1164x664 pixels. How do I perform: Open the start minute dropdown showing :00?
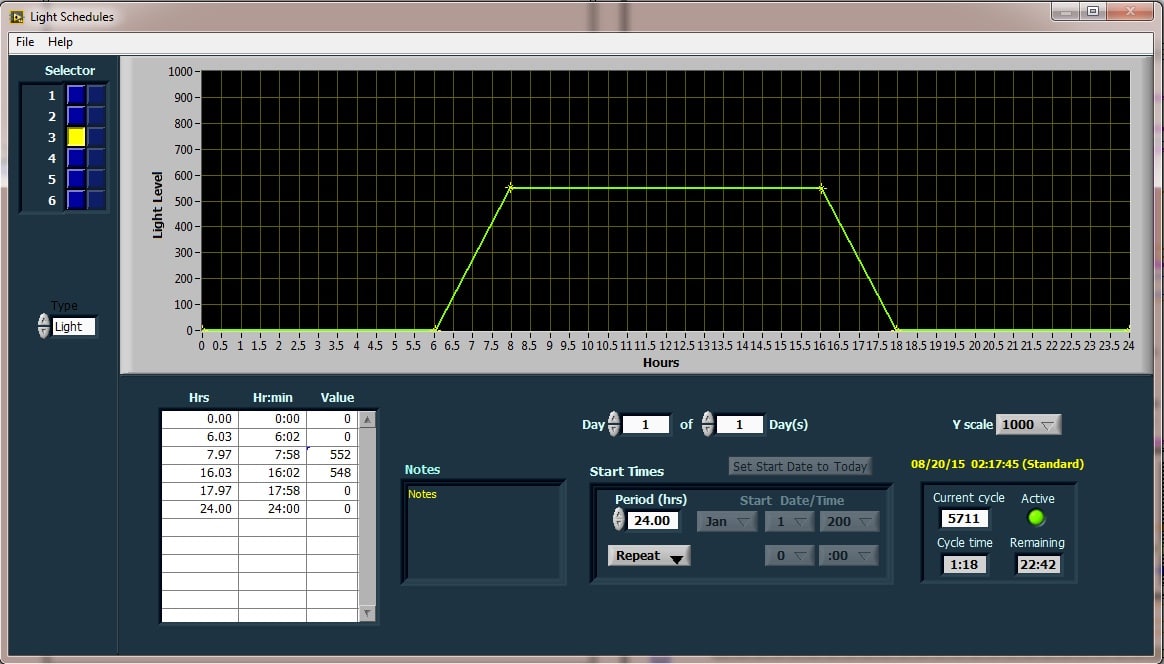coord(849,556)
